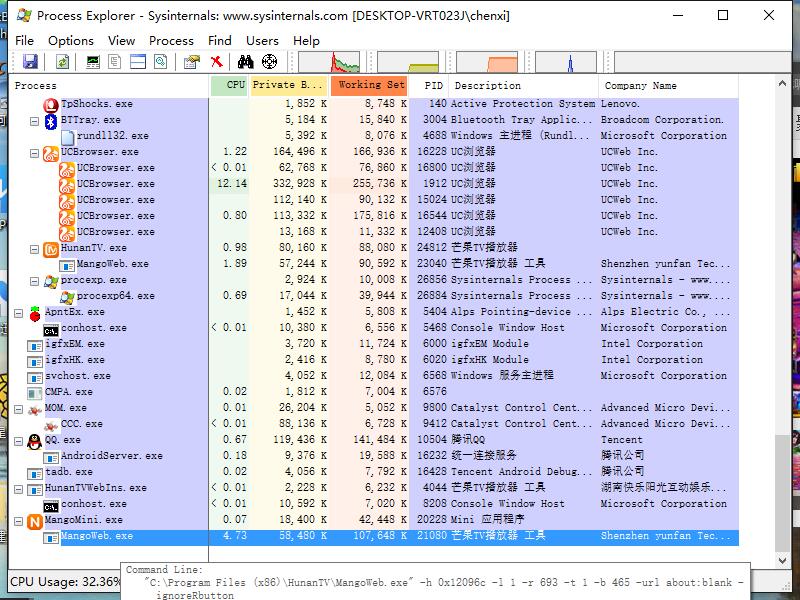Click the CPU Usage status bar entry
The image size is (800, 600).
65,582
